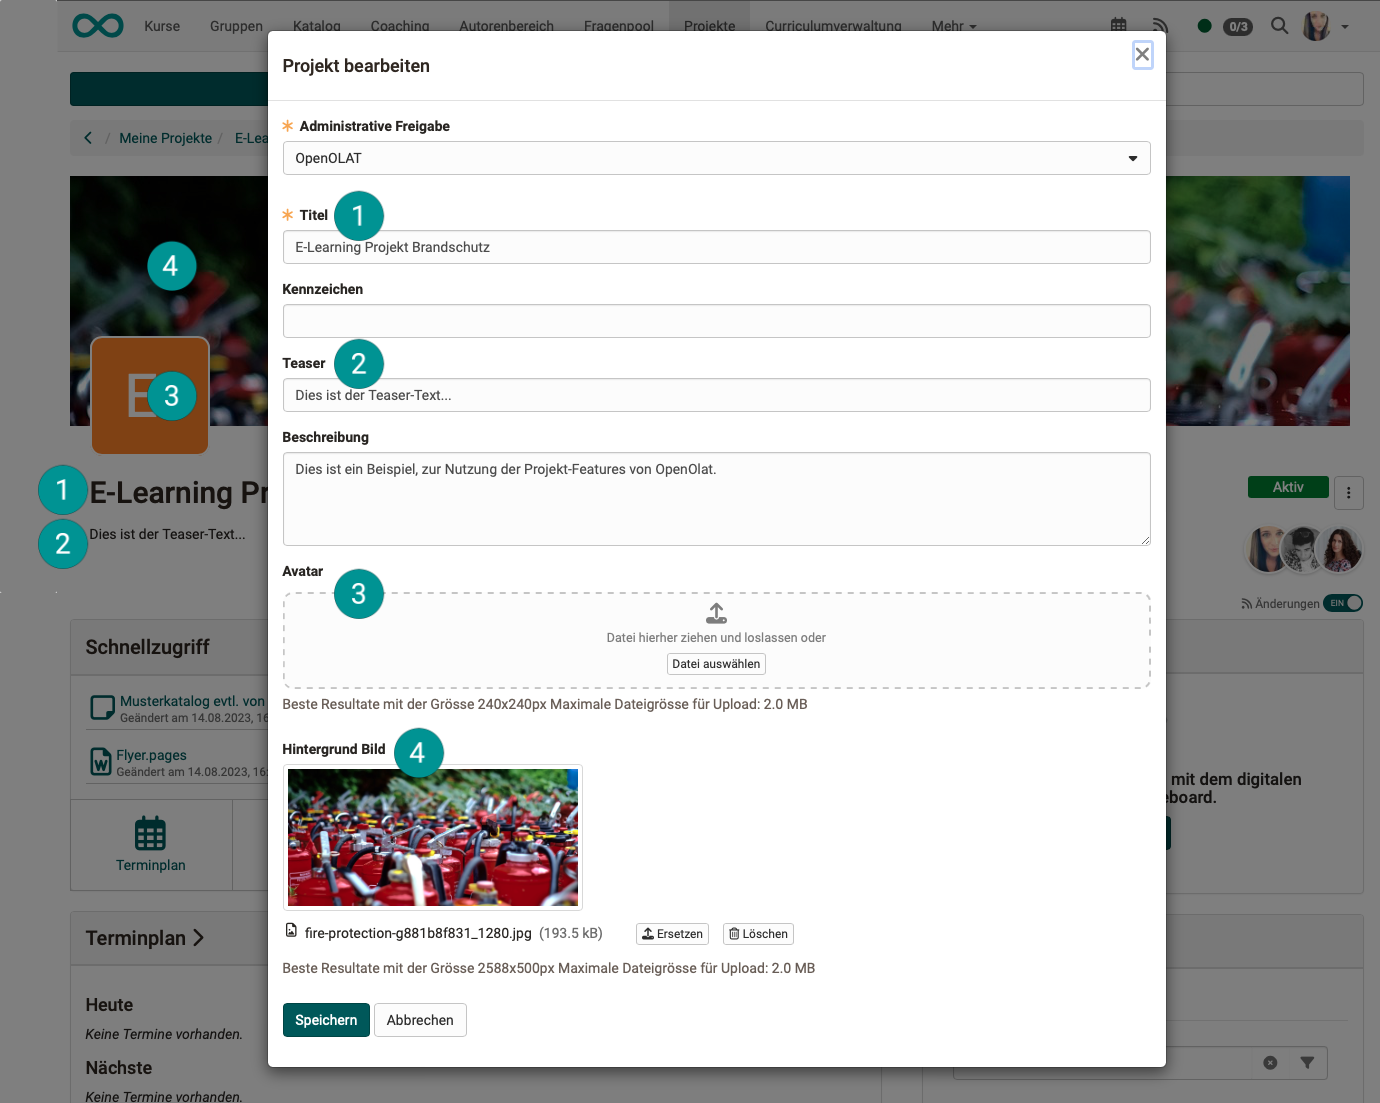Open the calendar icon in top bar
Screen dimensions: 1380x1103
pos(1119,26)
